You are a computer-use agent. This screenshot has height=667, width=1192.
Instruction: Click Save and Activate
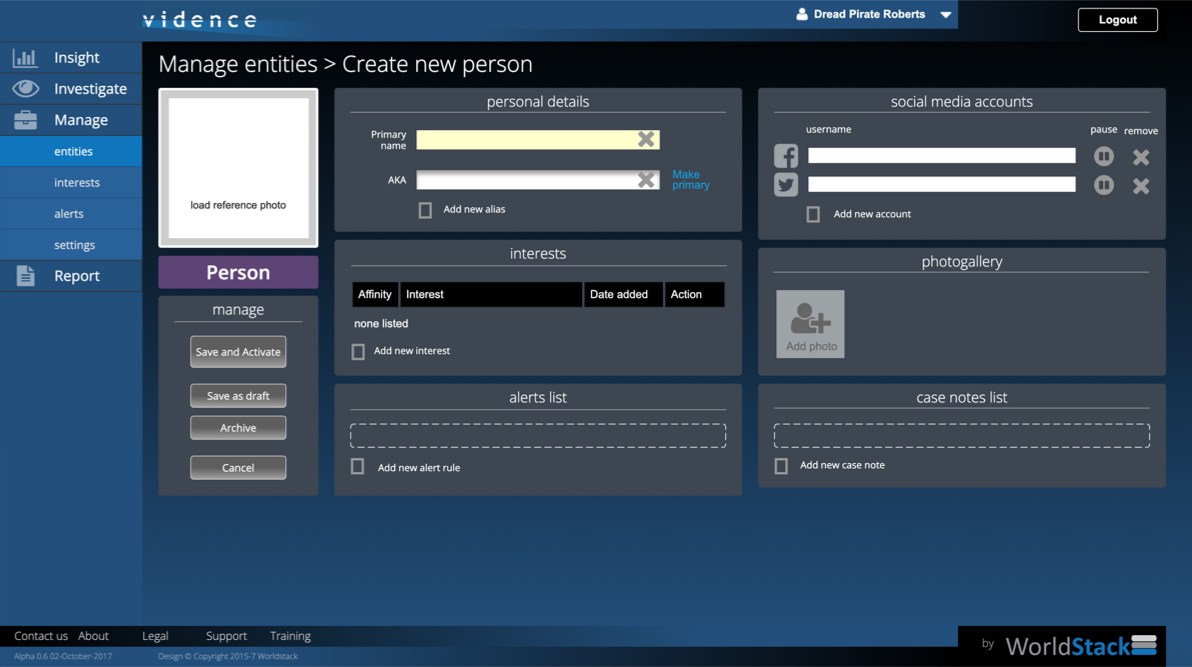[238, 351]
